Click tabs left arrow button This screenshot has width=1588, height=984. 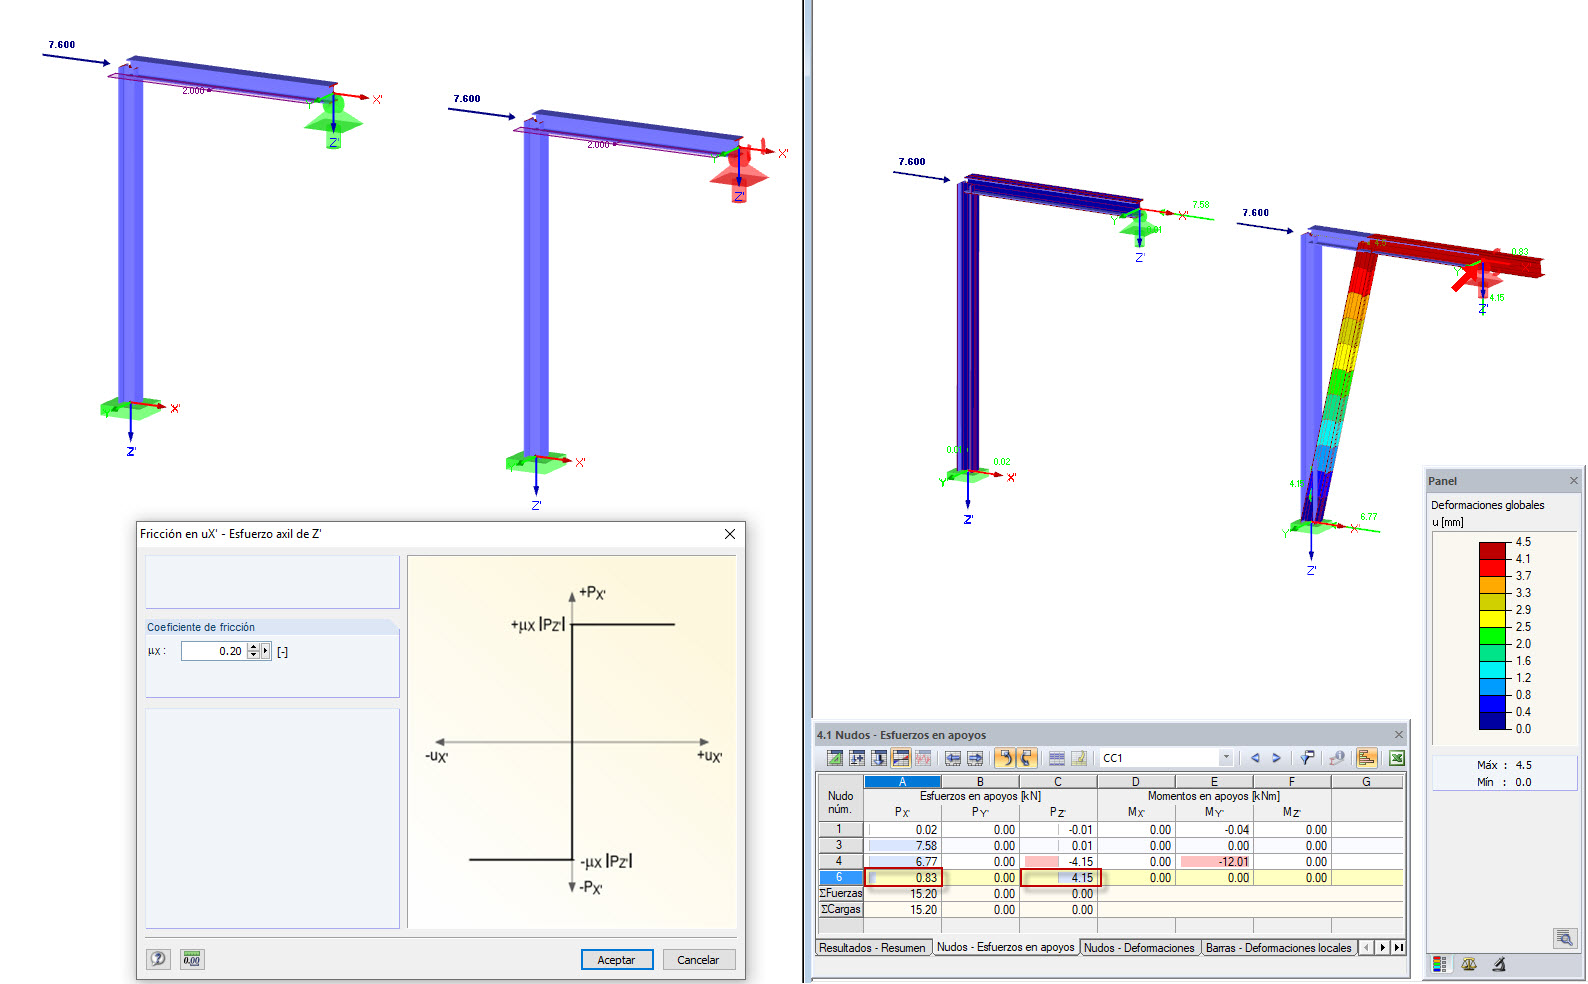pos(1367,948)
